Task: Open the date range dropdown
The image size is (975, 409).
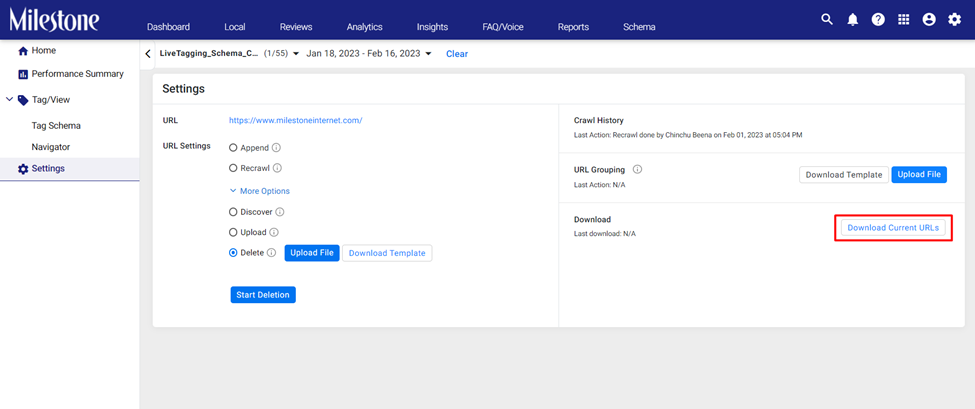Action: 369,54
